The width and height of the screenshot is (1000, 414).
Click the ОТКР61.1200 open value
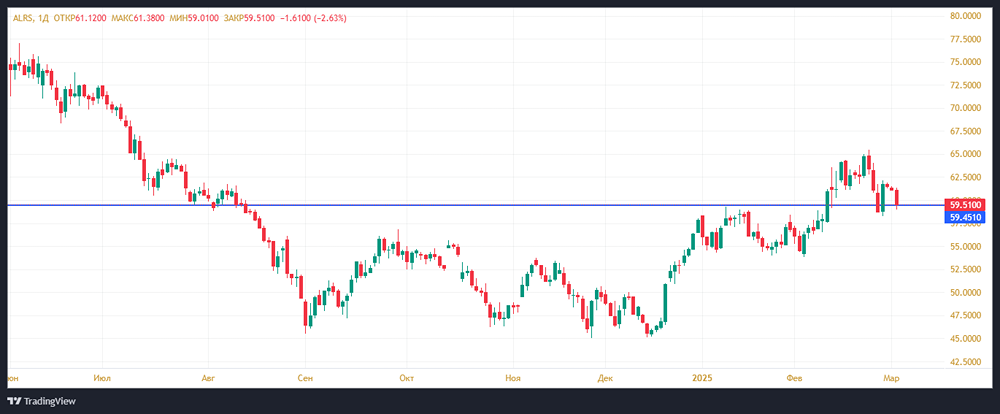[x=80, y=18]
